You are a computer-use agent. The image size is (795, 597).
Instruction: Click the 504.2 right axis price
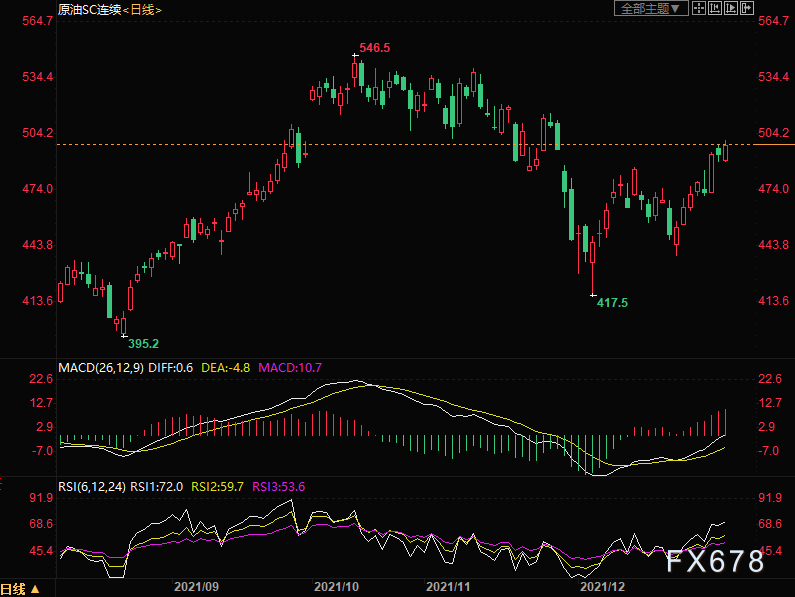pos(773,133)
